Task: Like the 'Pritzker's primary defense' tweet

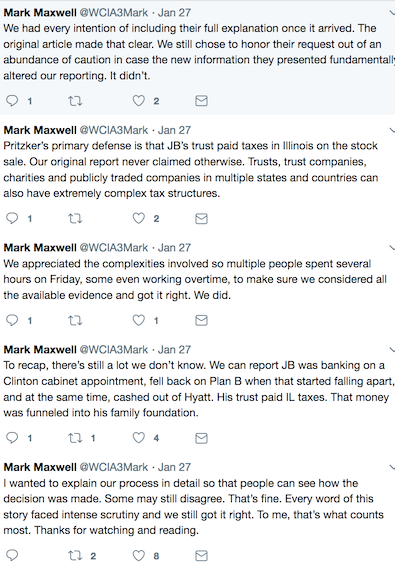Action: coord(139,218)
